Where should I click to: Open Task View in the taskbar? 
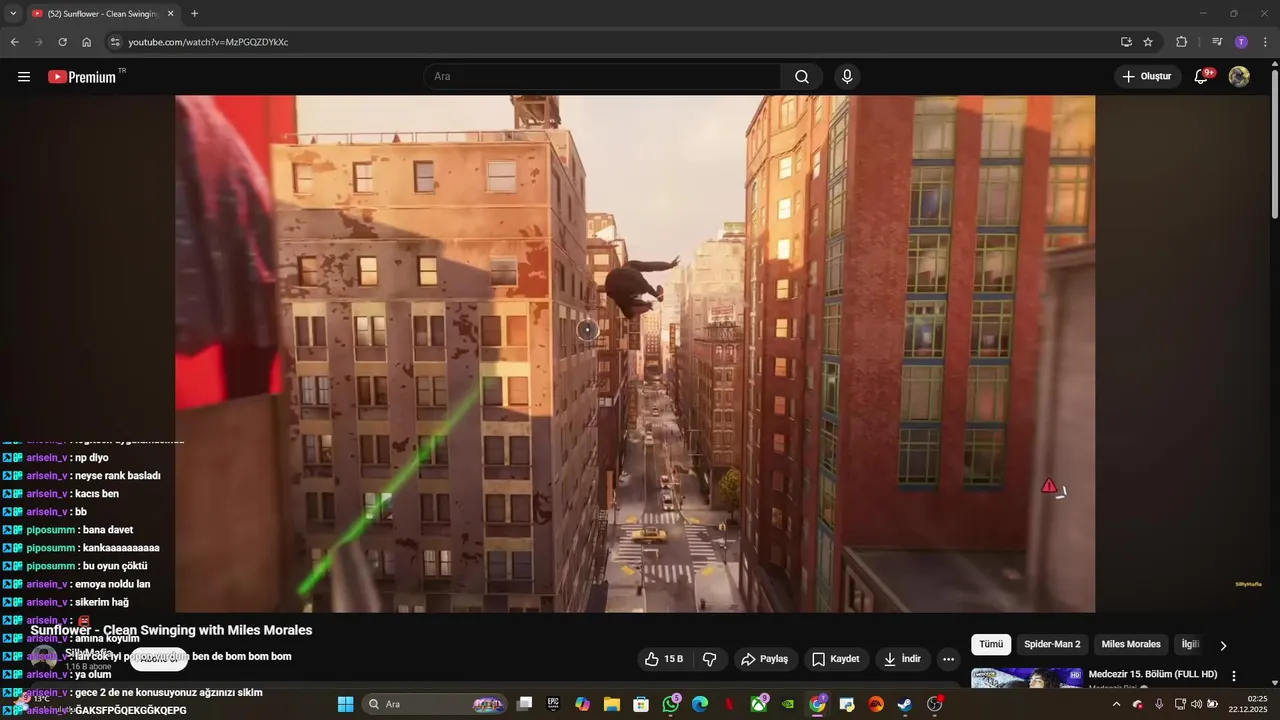[x=524, y=704]
